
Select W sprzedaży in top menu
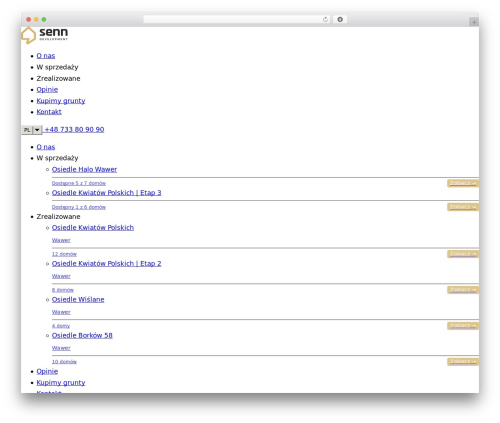(57, 67)
